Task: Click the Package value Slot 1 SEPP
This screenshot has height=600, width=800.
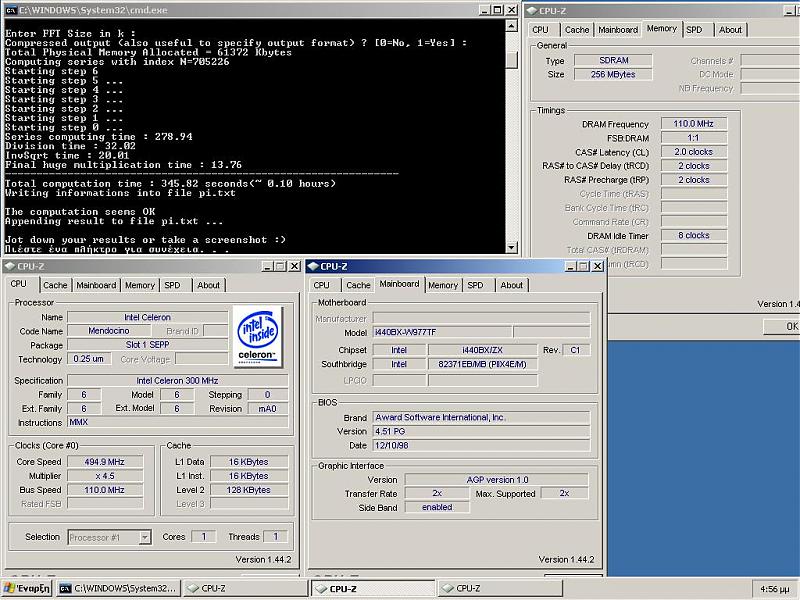Action: (147, 345)
